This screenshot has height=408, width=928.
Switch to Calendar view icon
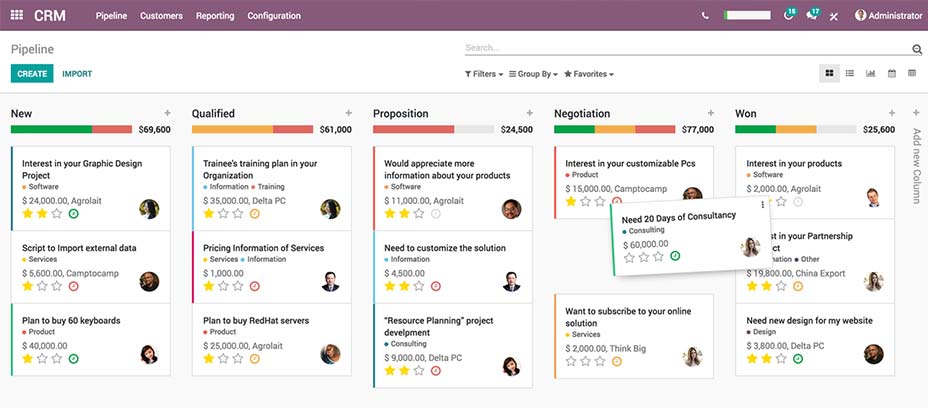click(x=892, y=73)
